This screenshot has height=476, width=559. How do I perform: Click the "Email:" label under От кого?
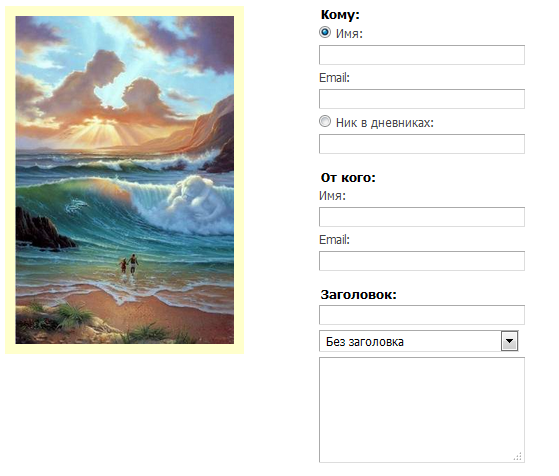(x=334, y=240)
